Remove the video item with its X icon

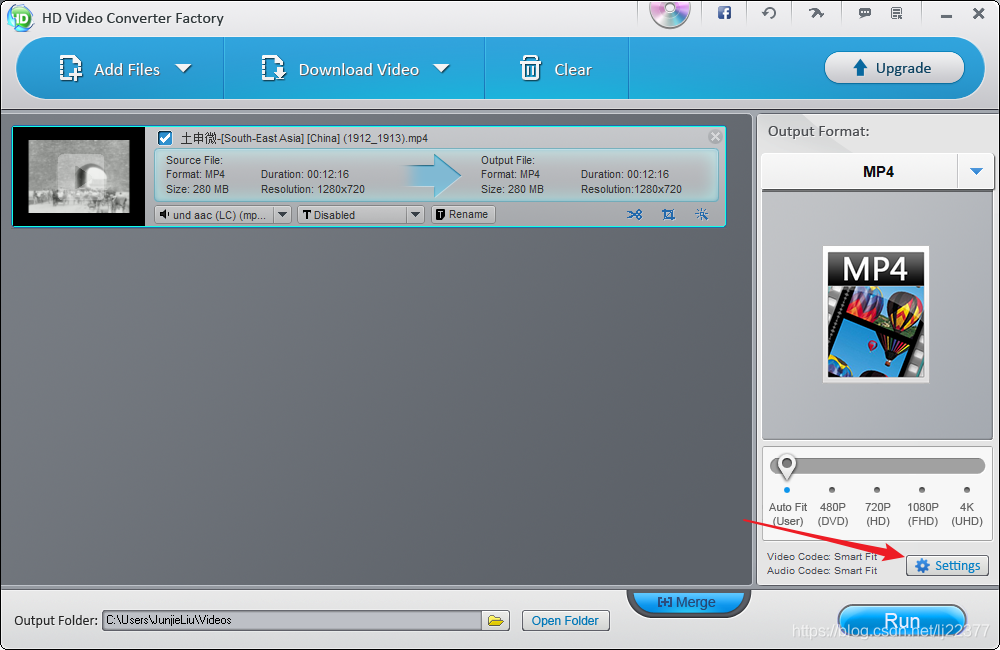715,137
